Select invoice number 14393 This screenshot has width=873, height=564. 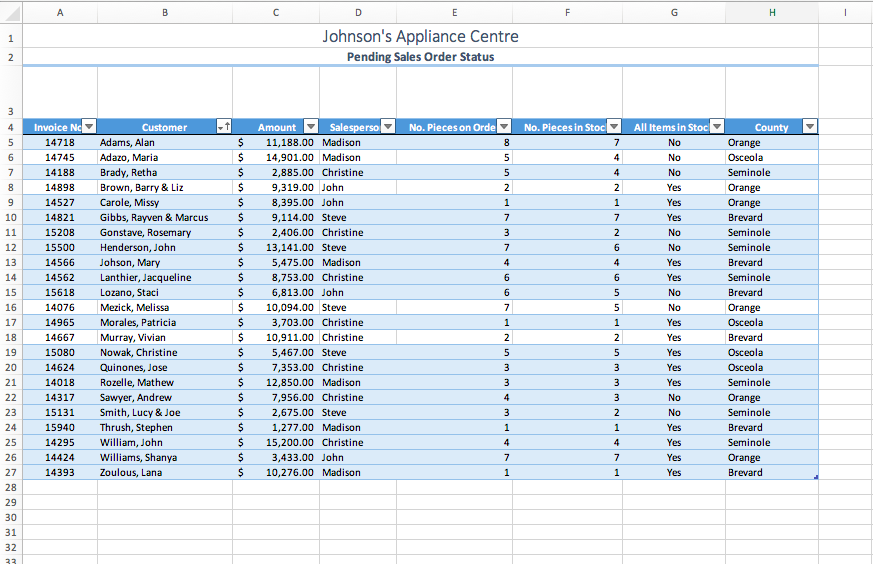coord(60,473)
